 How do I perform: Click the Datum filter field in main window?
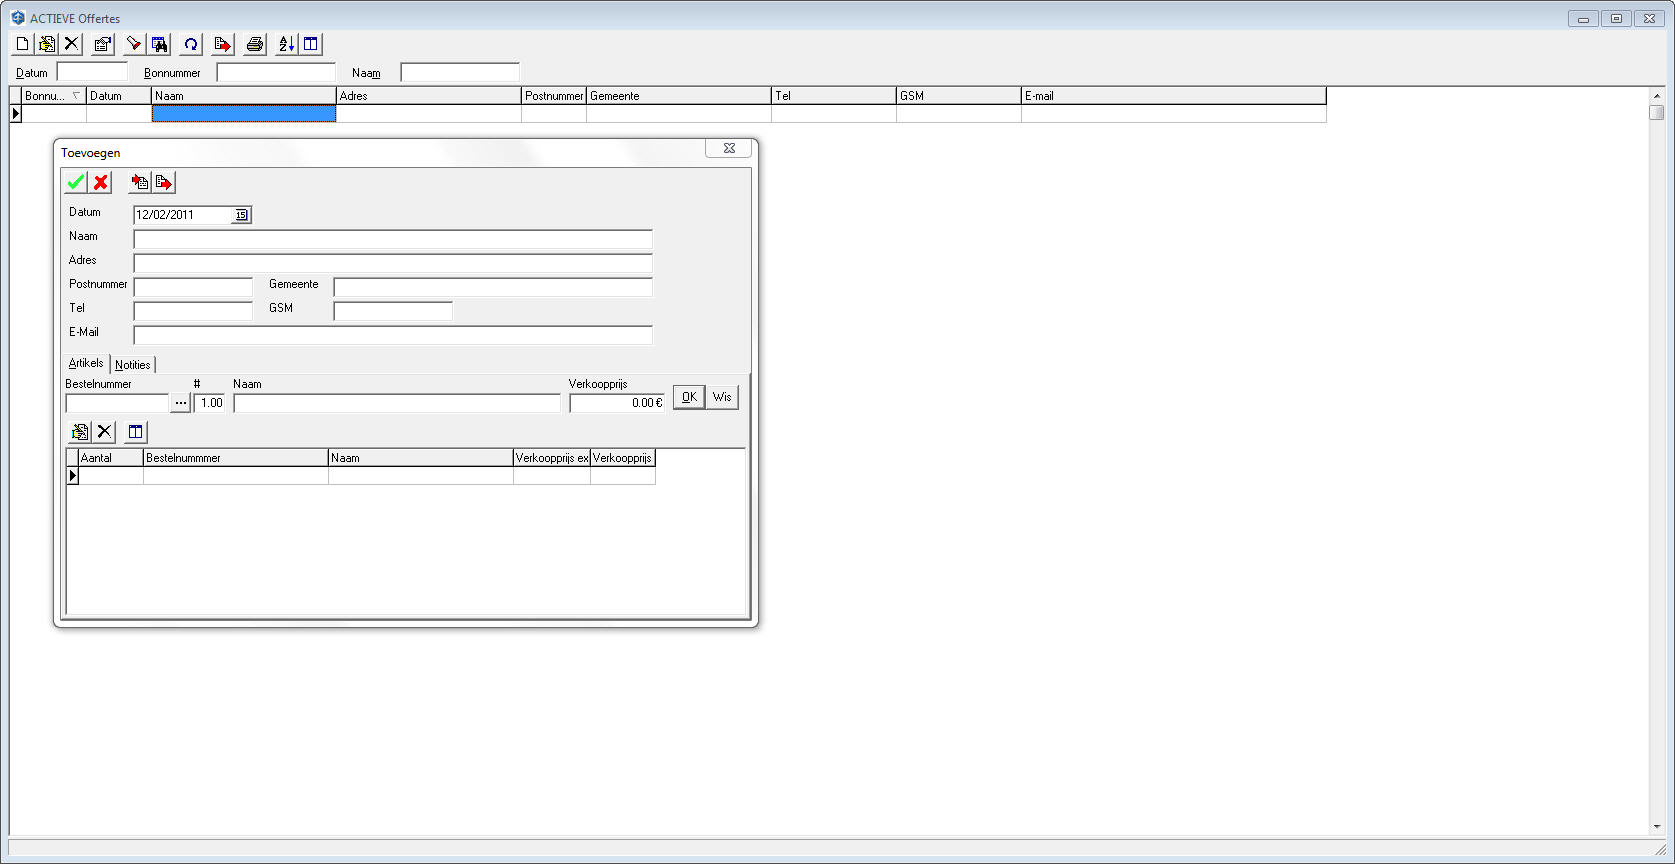click(93, 72)
